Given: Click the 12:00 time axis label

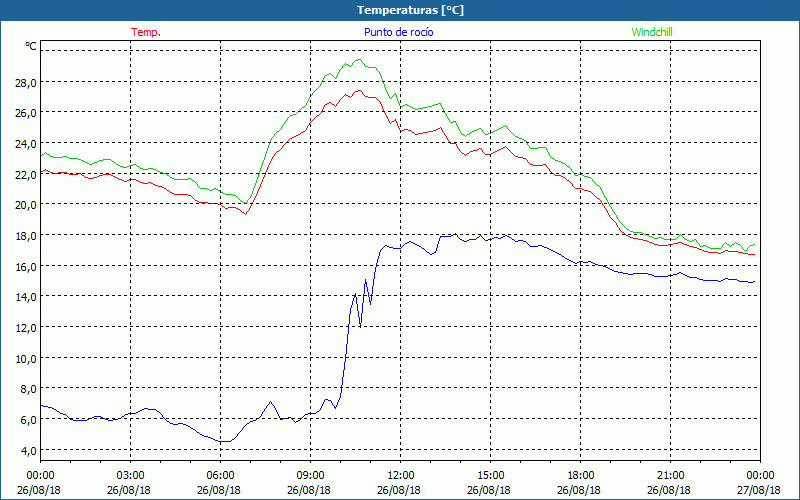Looking at the screenshot, I should point(401,476).
